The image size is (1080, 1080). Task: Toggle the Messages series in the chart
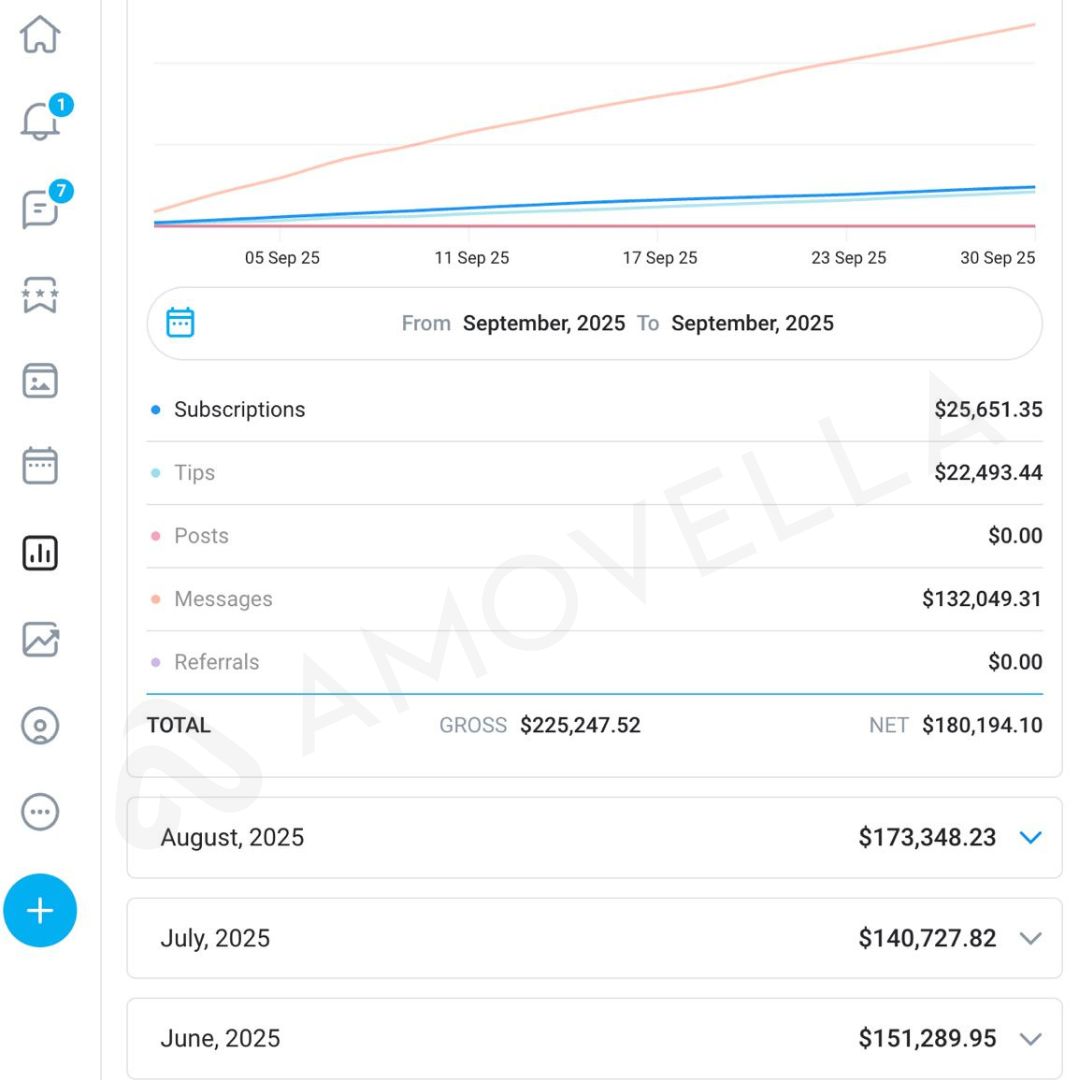[x=222, y=599]
